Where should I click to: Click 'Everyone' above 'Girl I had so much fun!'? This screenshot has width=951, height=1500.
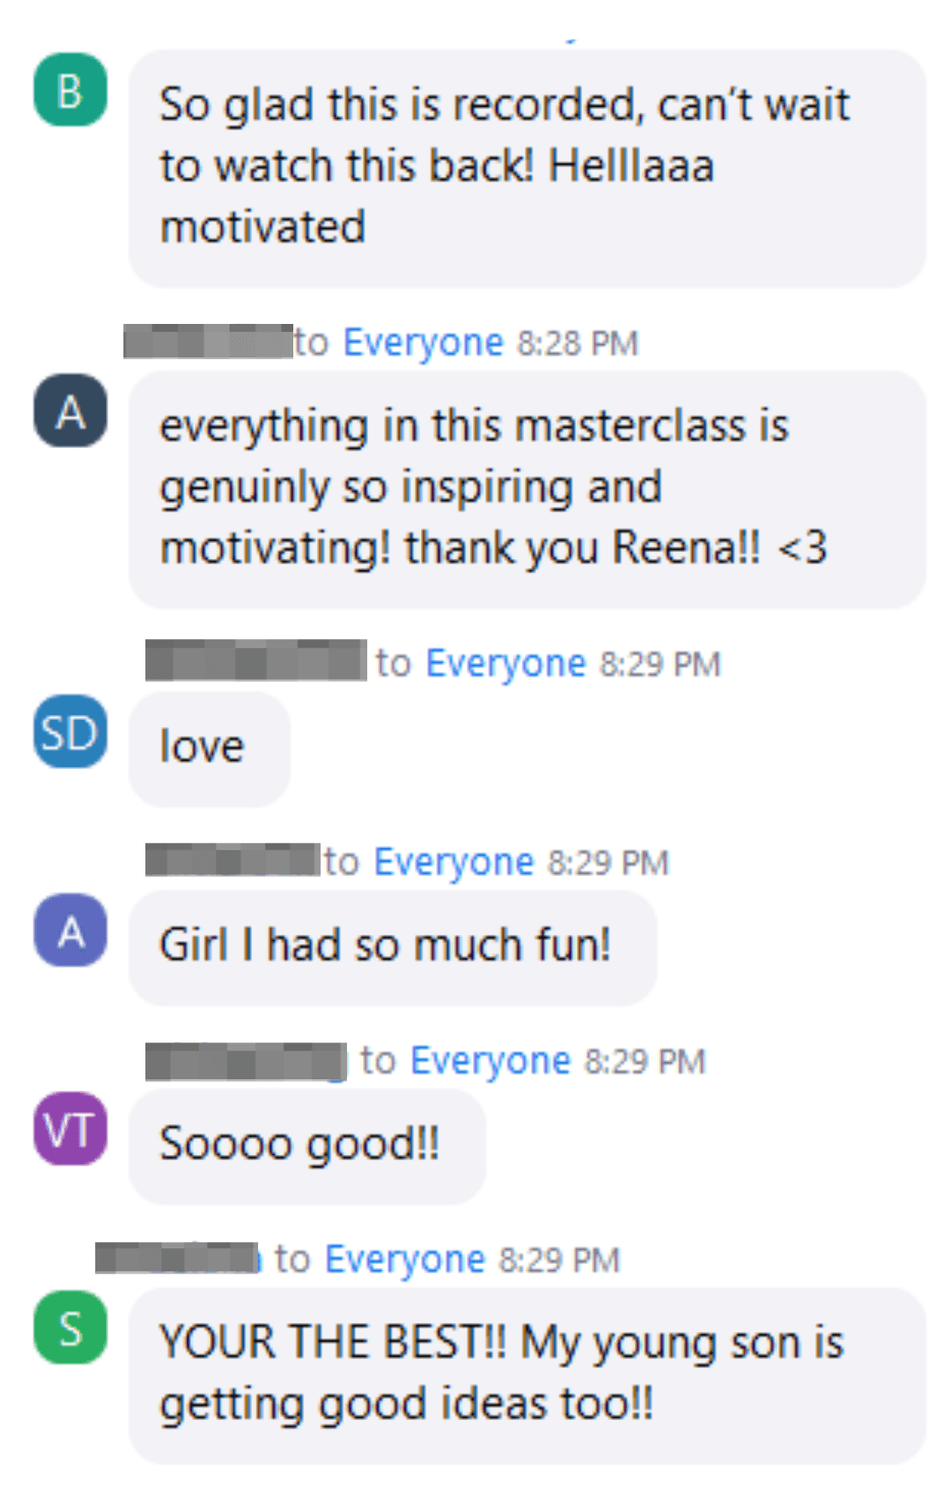[454, 862]
